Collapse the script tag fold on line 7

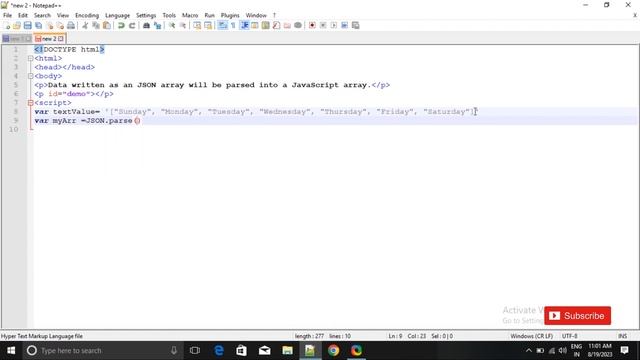(31, 103)
